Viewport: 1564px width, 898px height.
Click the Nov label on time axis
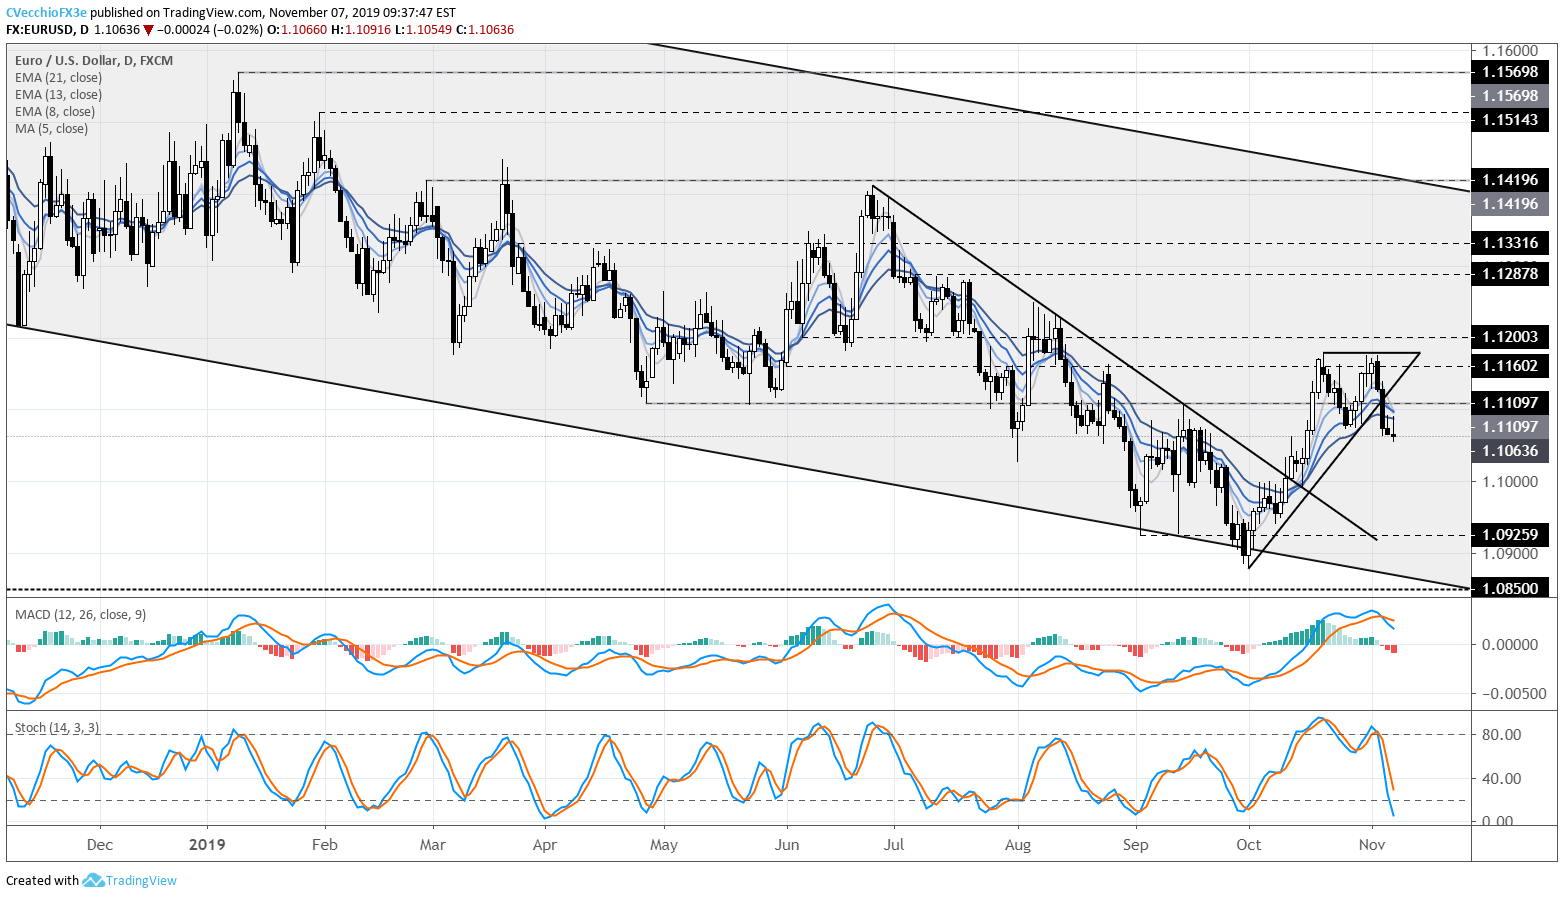1372,844
